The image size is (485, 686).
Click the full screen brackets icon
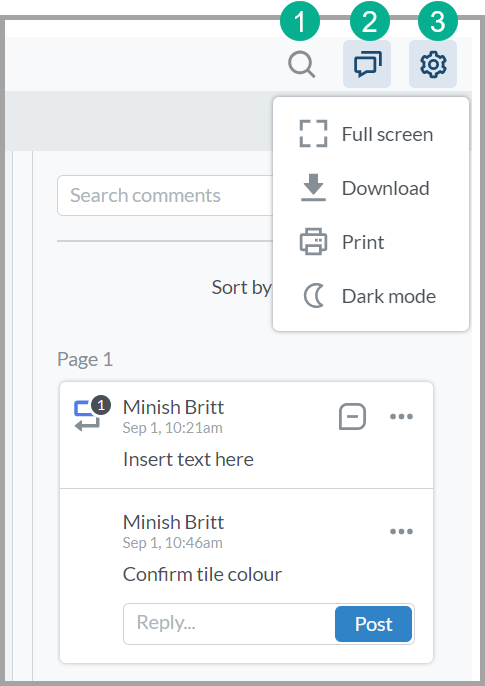tap(313, 133)
